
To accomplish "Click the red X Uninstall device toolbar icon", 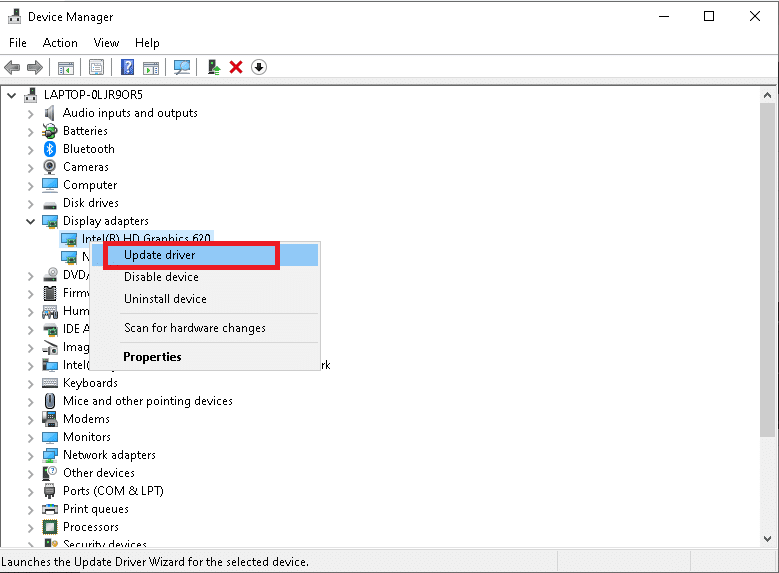I will pyautogui.click(x=236, y=67).
